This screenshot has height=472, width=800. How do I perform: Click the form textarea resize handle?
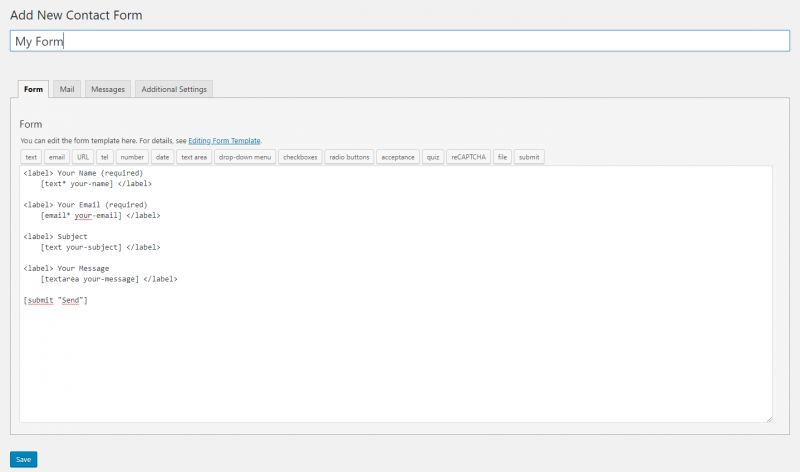click(769, 419)
